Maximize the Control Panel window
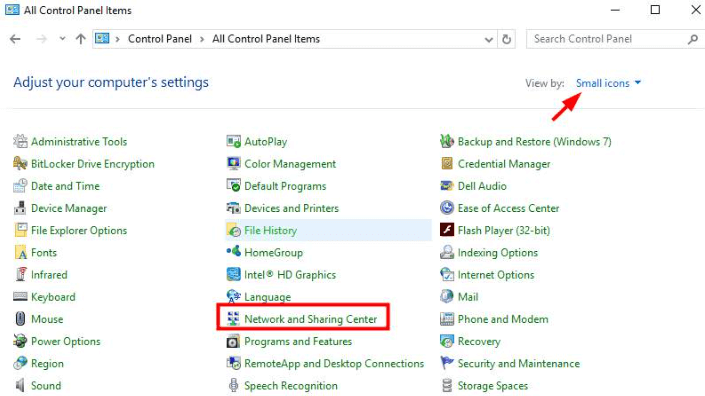The image size is (705, 396). (x=655, y=9)
